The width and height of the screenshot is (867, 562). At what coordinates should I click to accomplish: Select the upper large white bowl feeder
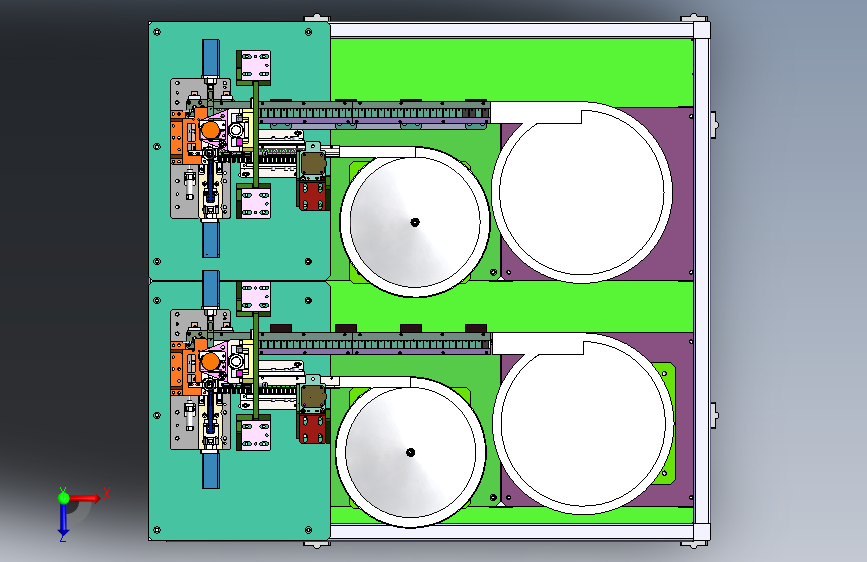click(x=582, y=192)
